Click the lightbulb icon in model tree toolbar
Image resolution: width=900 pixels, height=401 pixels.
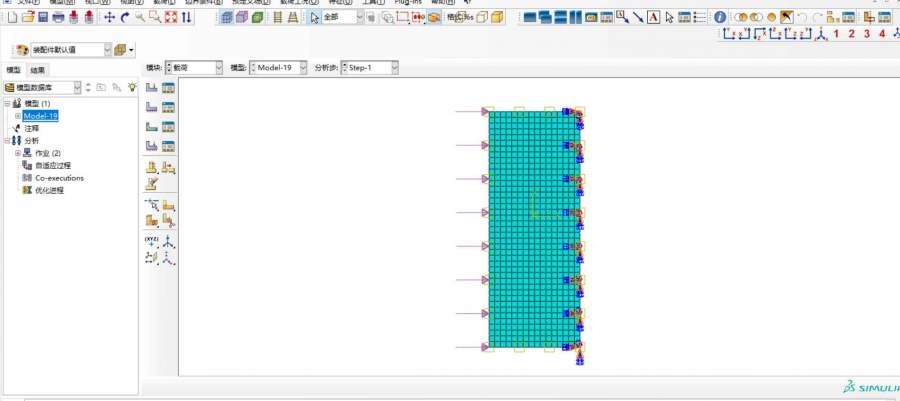click(x=132, y=88)
